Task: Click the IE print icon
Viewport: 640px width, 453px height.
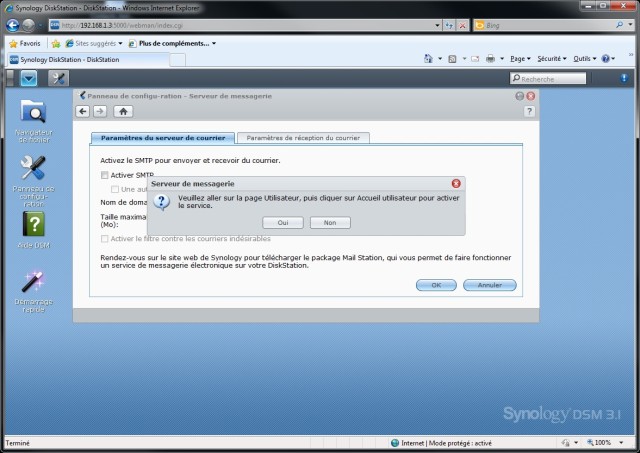Action: [x=491, y=59]
